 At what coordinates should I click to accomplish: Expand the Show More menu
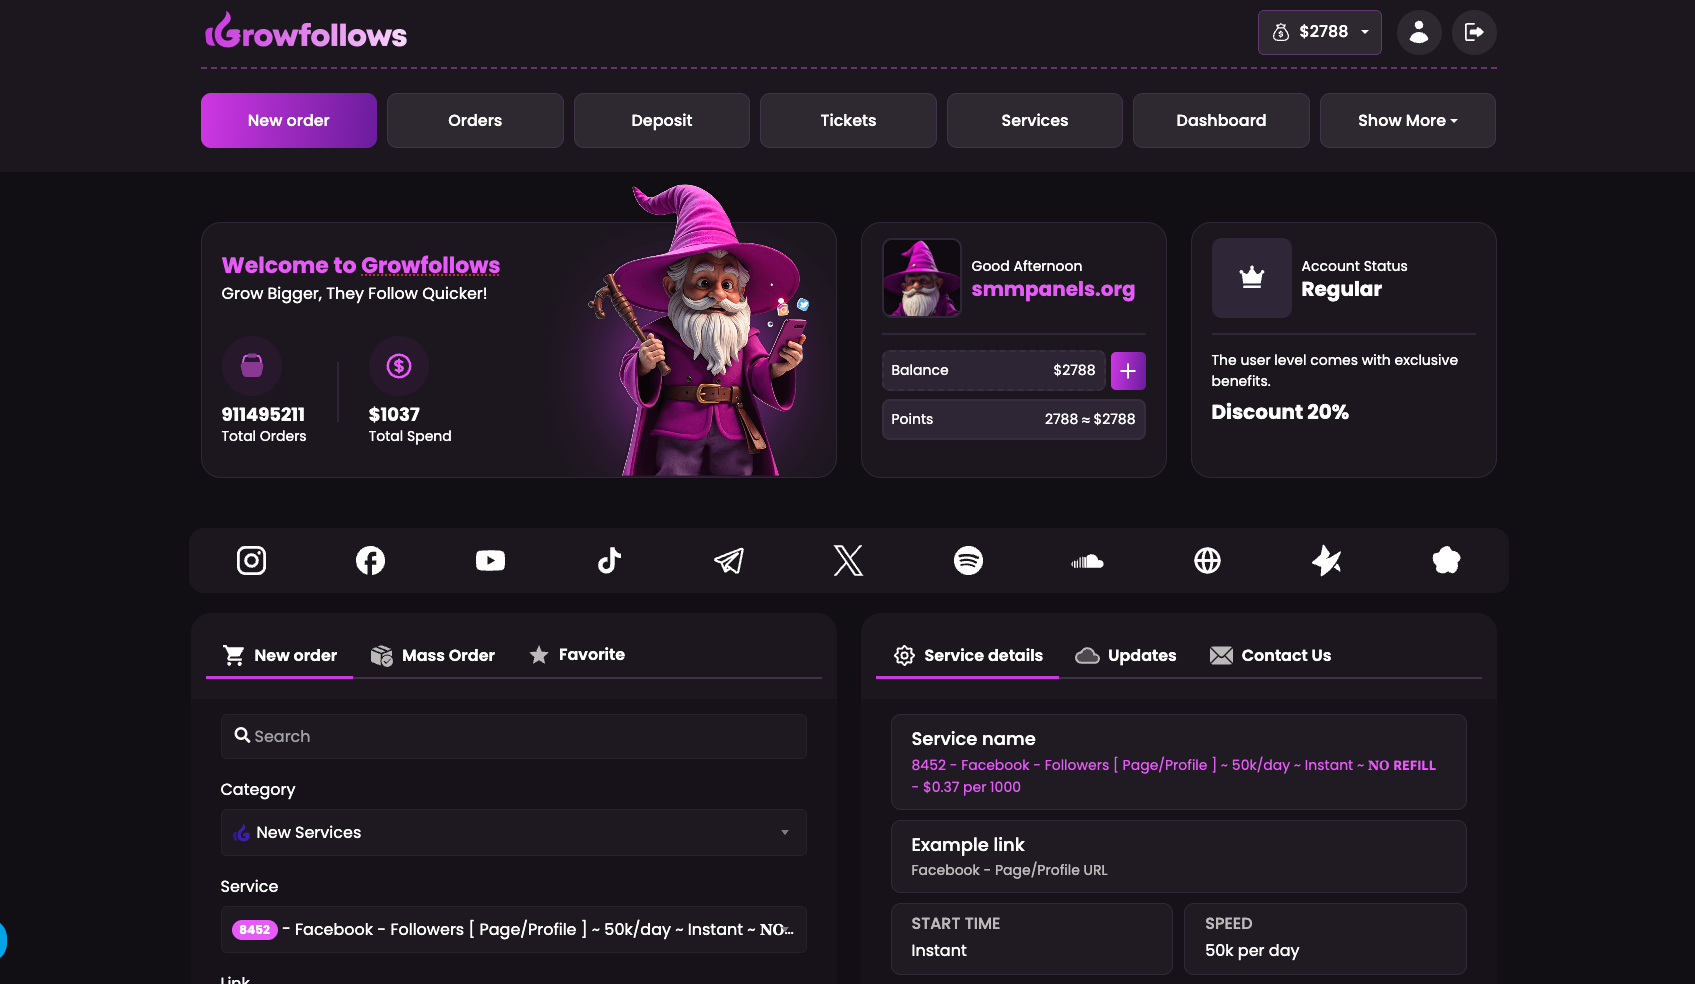tap(1407, 120)
